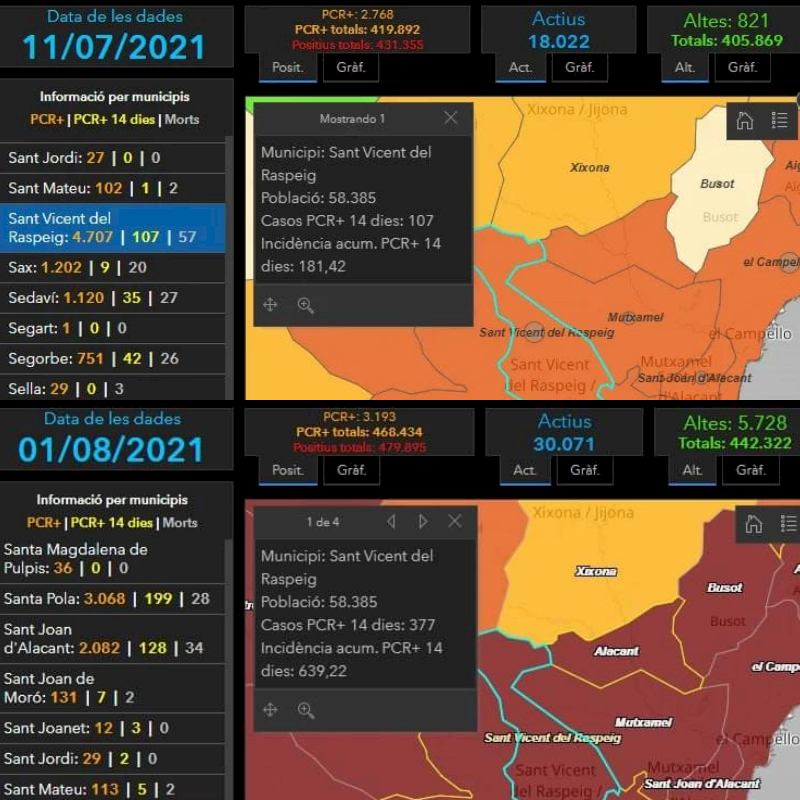Click the highlighted Sant Vicent del Raspeig row
800x800 pixels.
112,228
